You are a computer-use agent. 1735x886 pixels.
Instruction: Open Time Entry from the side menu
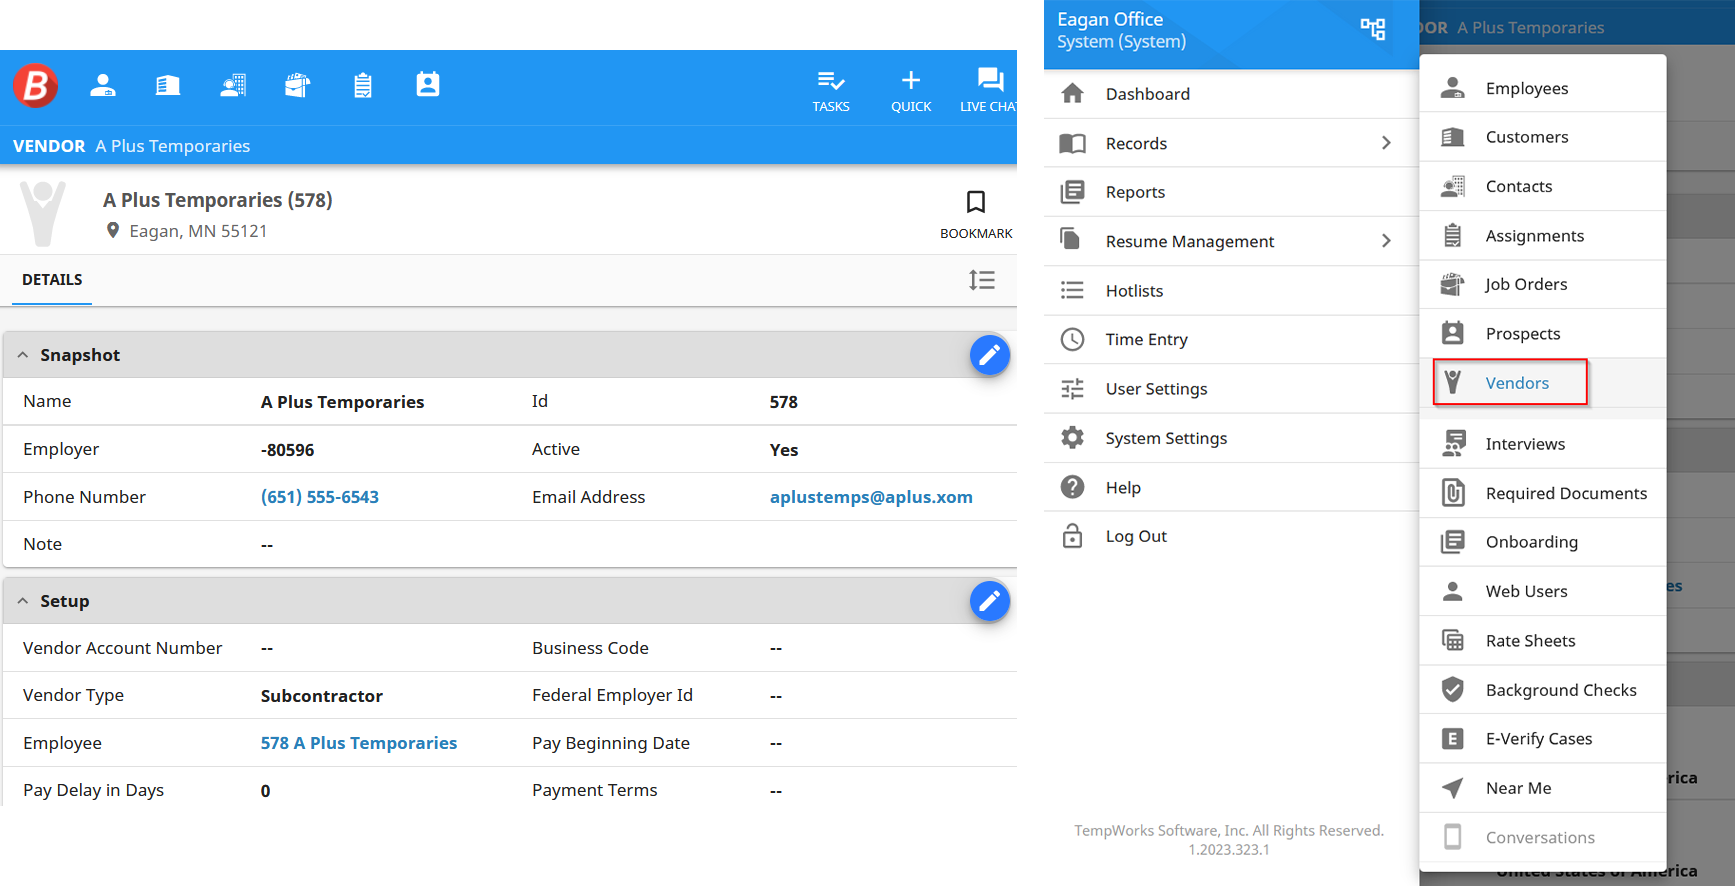point(1231,340)
